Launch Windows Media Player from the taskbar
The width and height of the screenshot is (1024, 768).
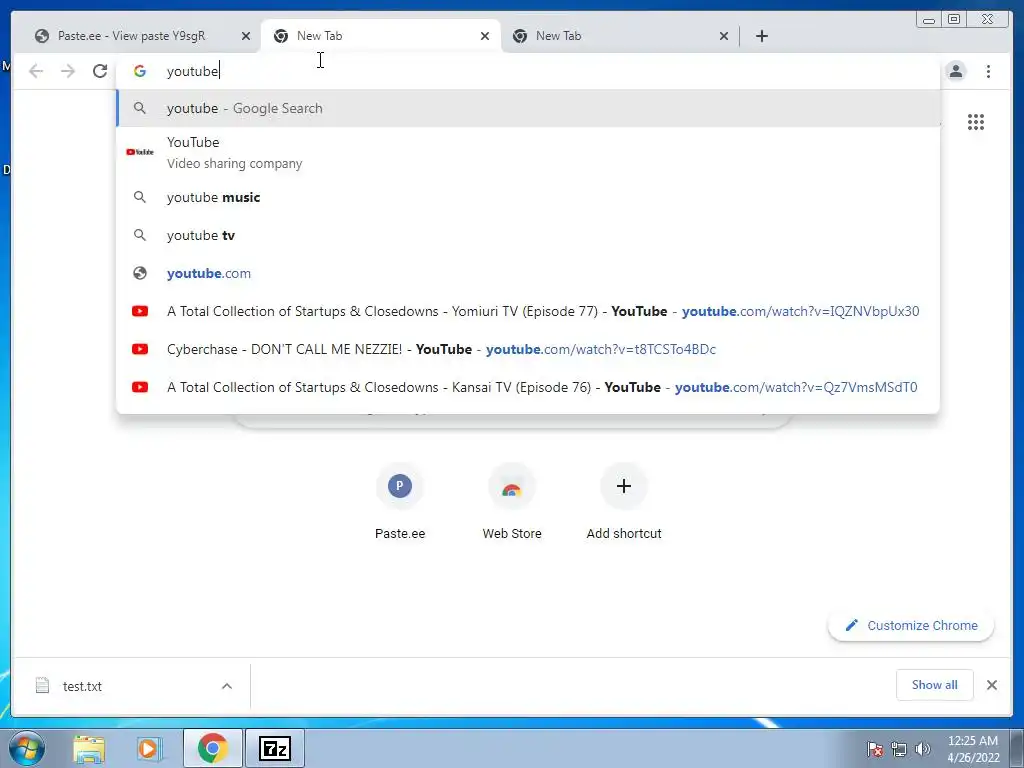point(149,749)
